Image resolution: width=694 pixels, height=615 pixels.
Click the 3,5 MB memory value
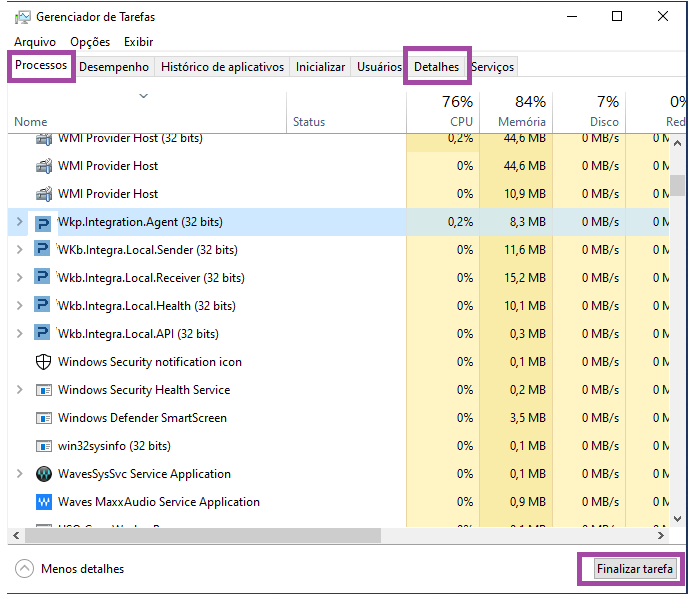pos(527,418)
